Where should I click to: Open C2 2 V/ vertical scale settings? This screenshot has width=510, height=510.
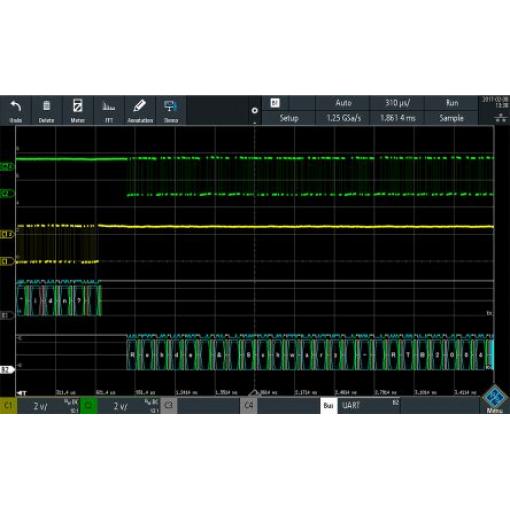pyautogui.click(x=129, y=406)
